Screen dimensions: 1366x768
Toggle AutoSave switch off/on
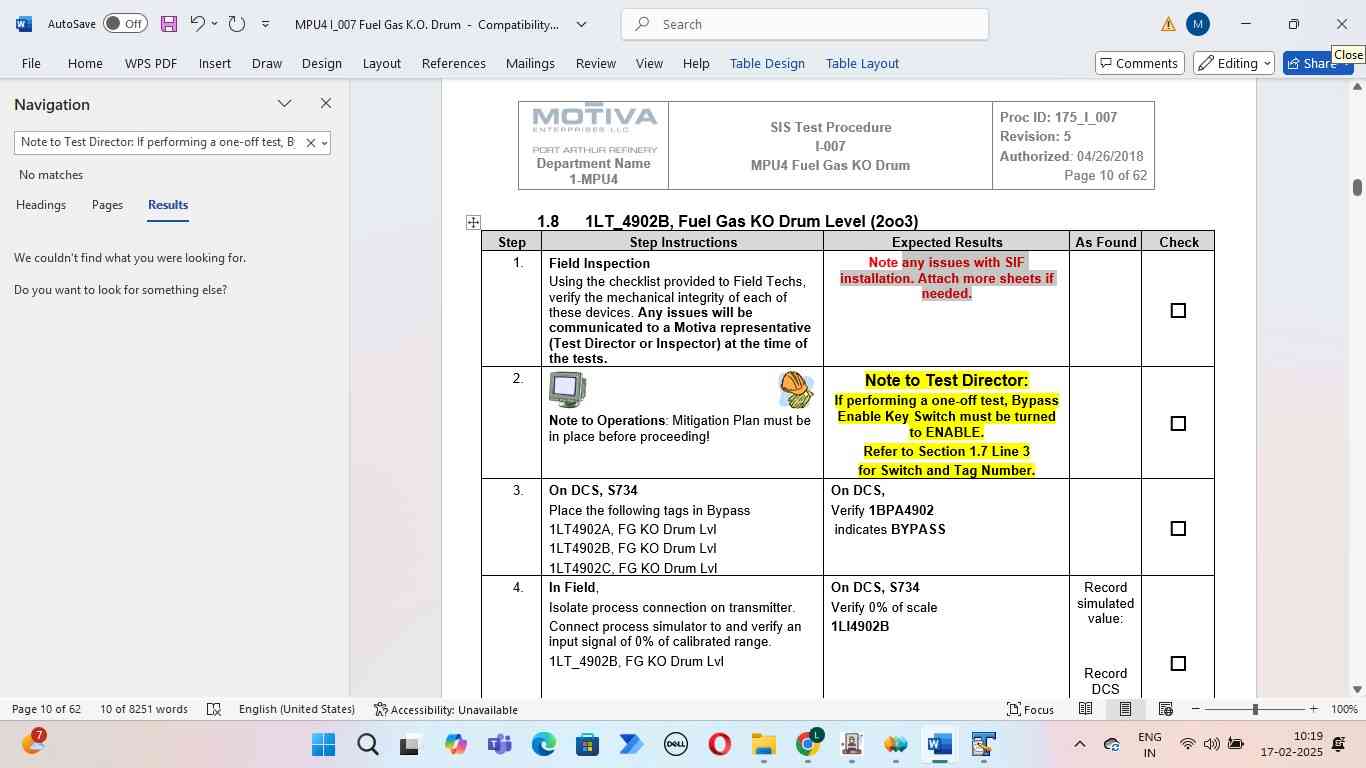point(125,24)
